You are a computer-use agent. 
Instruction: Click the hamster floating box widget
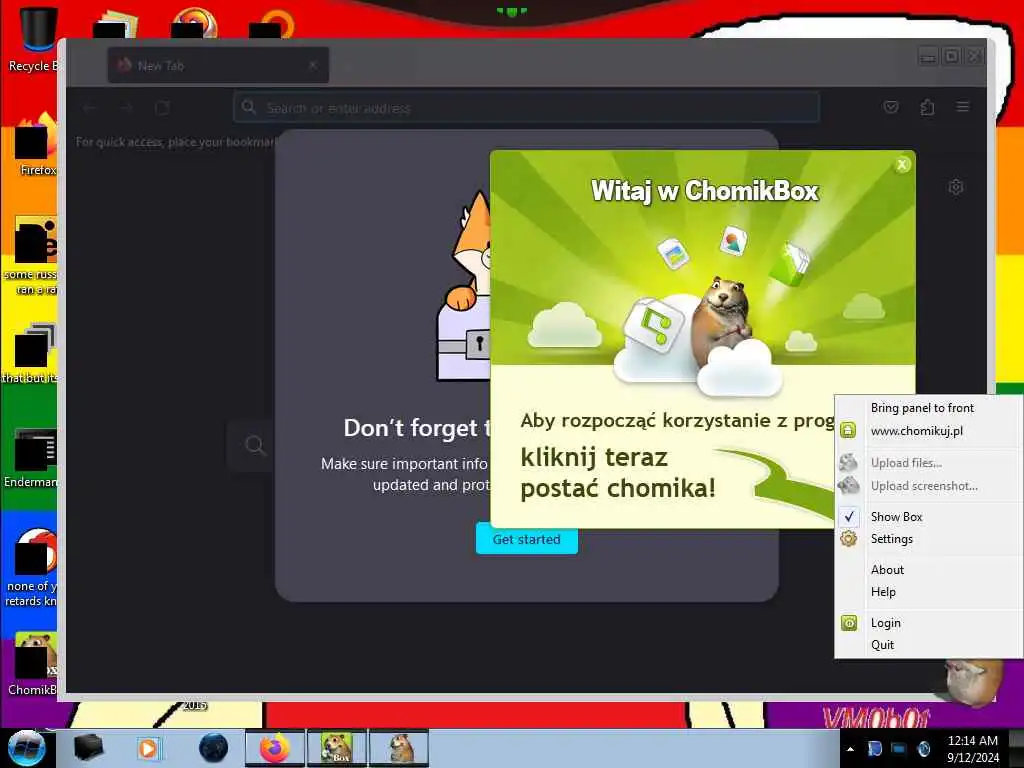(971, 681)
